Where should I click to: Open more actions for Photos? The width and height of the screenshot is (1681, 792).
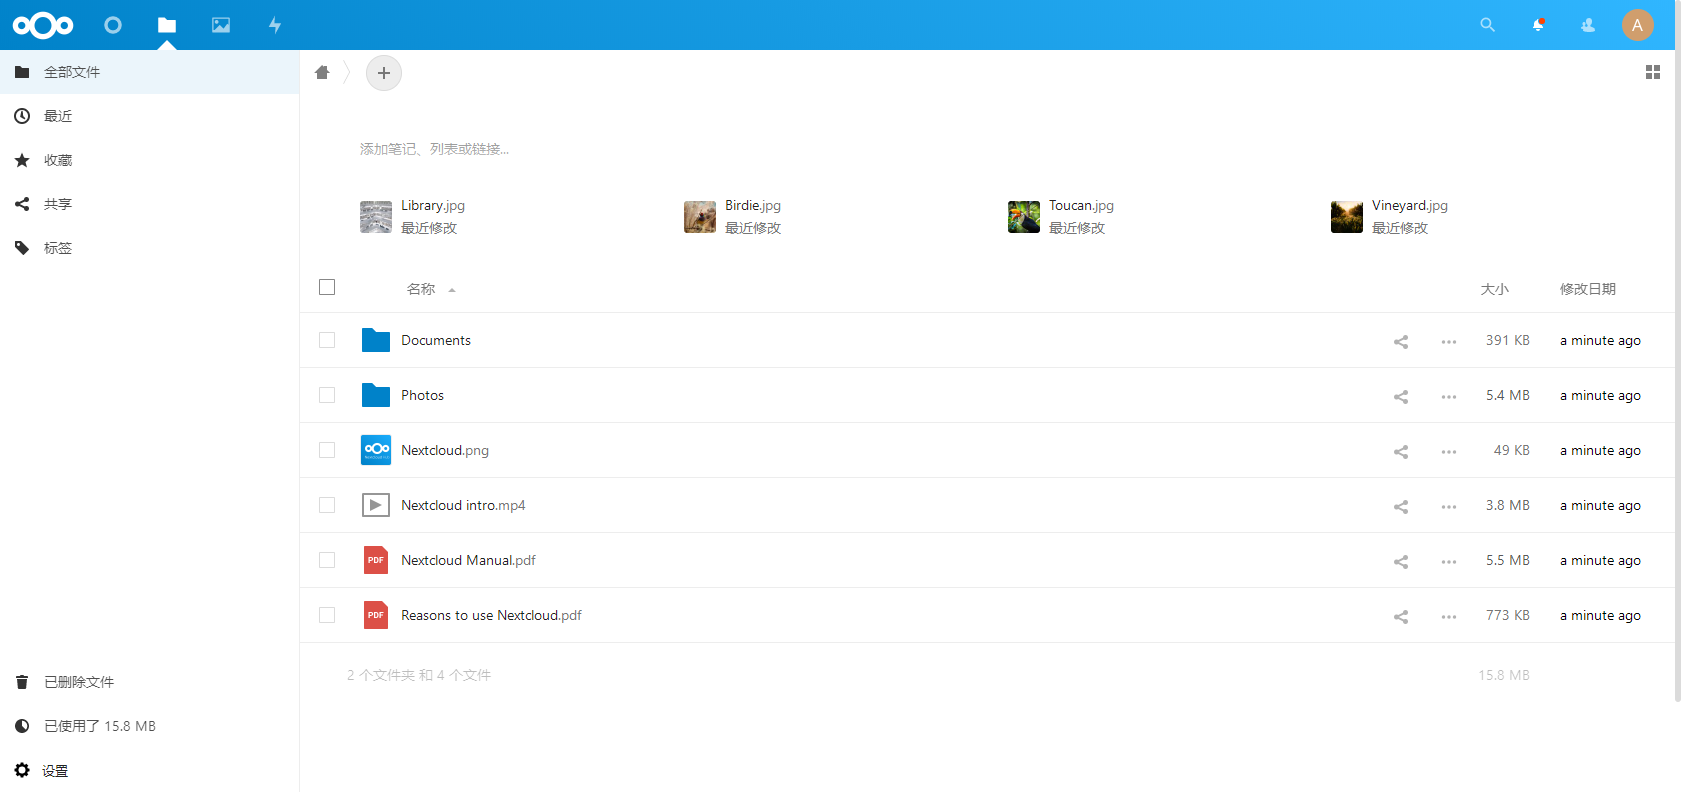tap(1449, 397)
